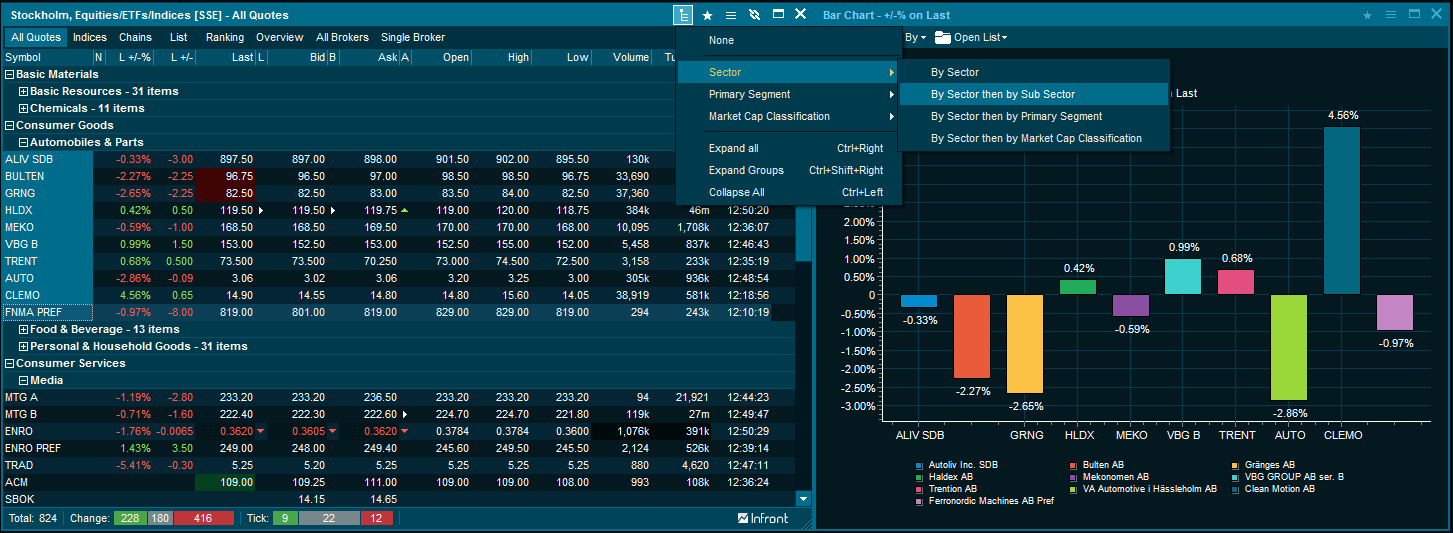
Task: Open the By dropdown in the Bar Chart toolbar
Action: coord(915,37)
